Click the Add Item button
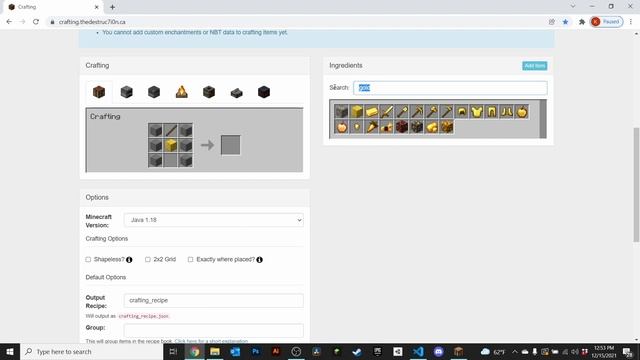 coord(534,66)
